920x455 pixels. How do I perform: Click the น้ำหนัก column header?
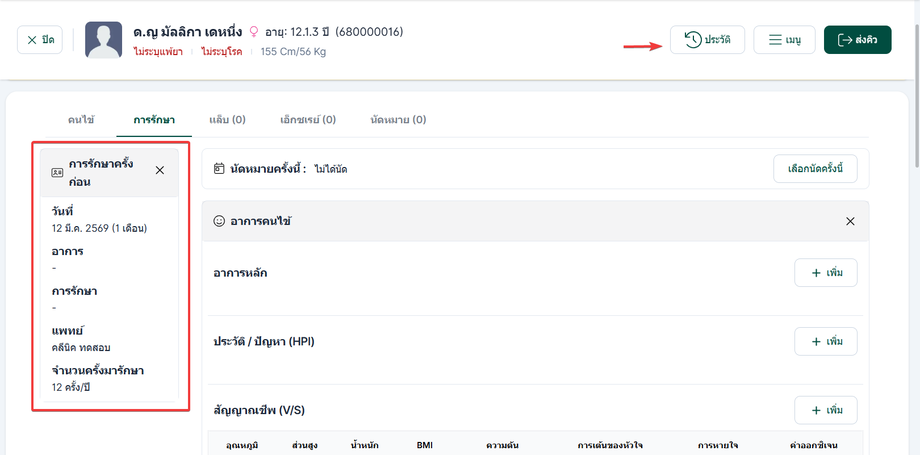[x=364, y=446]
